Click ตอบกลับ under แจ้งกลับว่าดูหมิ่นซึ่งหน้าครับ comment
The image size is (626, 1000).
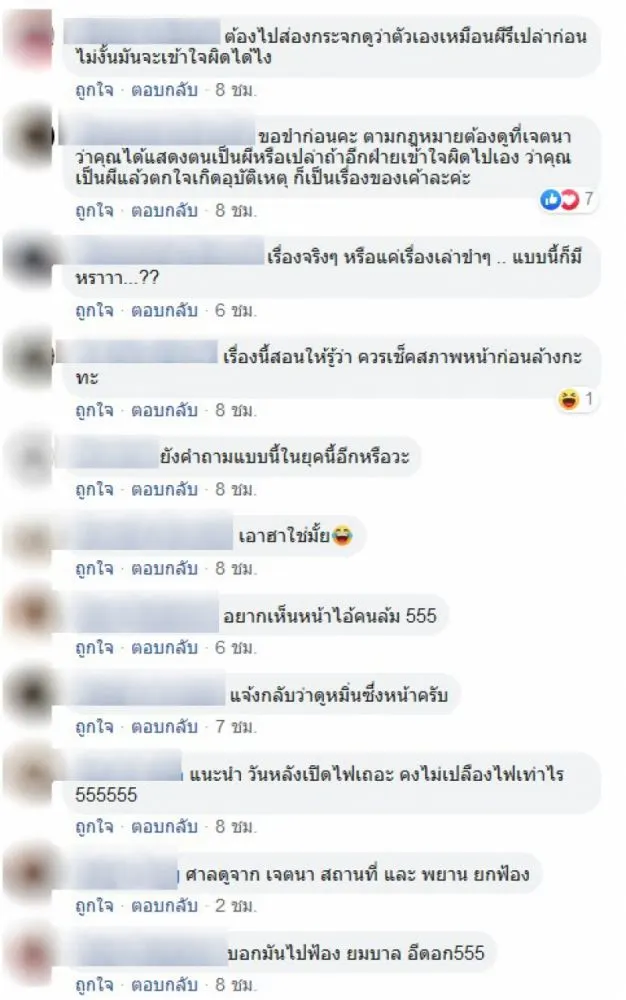(x=164, y=727)
